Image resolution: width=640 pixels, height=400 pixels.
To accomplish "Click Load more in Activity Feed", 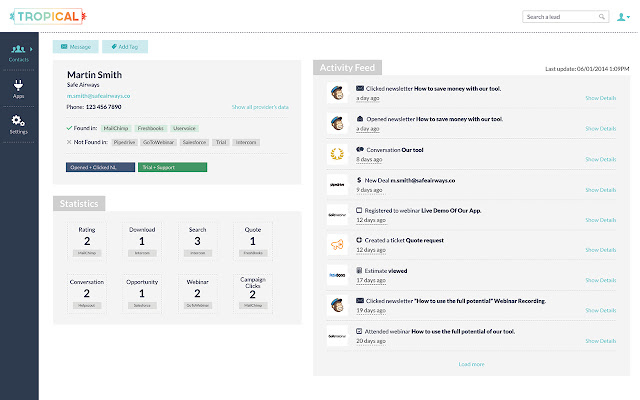I will point(471,364).
